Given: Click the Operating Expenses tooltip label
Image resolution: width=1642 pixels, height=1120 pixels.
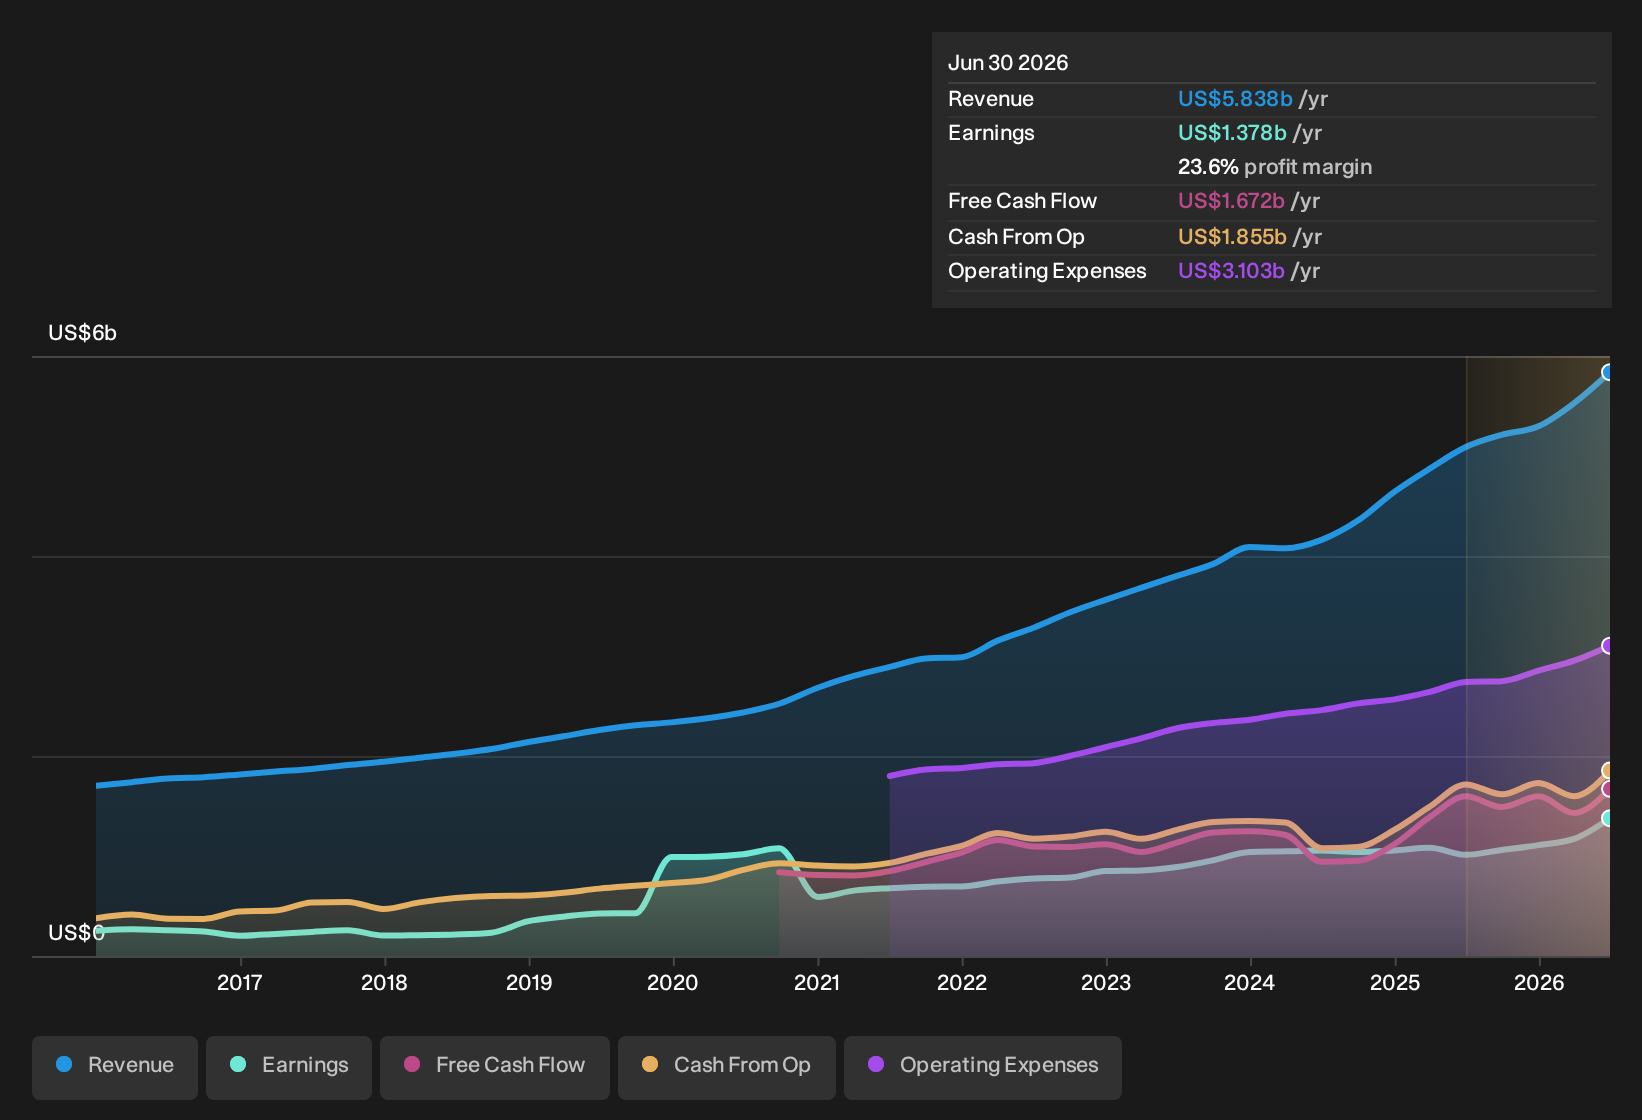Looking at the screenshot, I should 1047,271.
